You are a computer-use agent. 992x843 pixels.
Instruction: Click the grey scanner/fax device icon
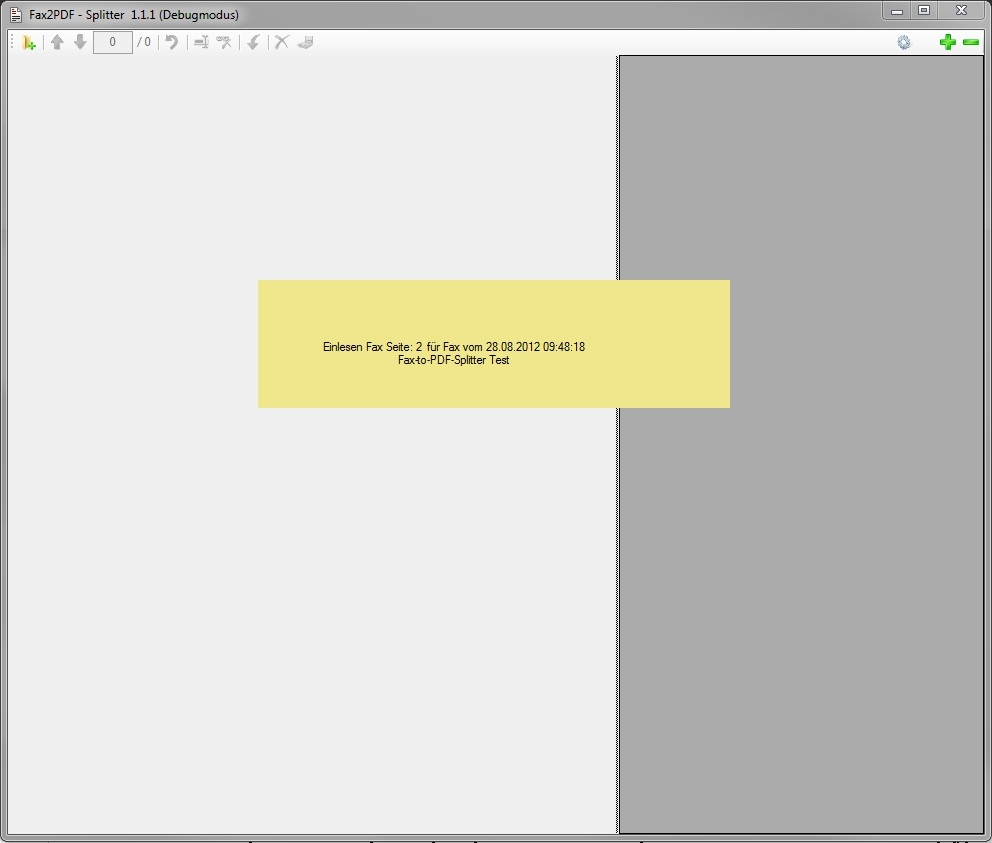[306, 42]
